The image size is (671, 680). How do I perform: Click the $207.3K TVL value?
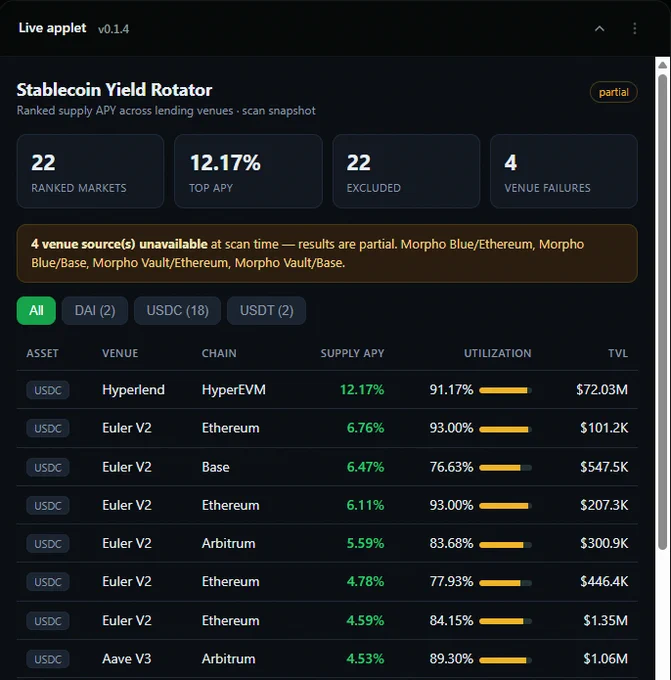604,505
